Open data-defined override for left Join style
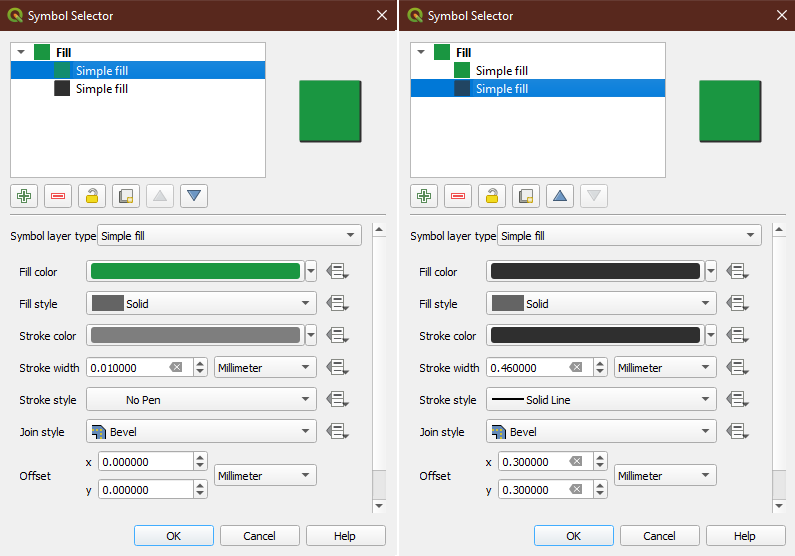This screenshot has width=795, height=556. coord(337,431)
